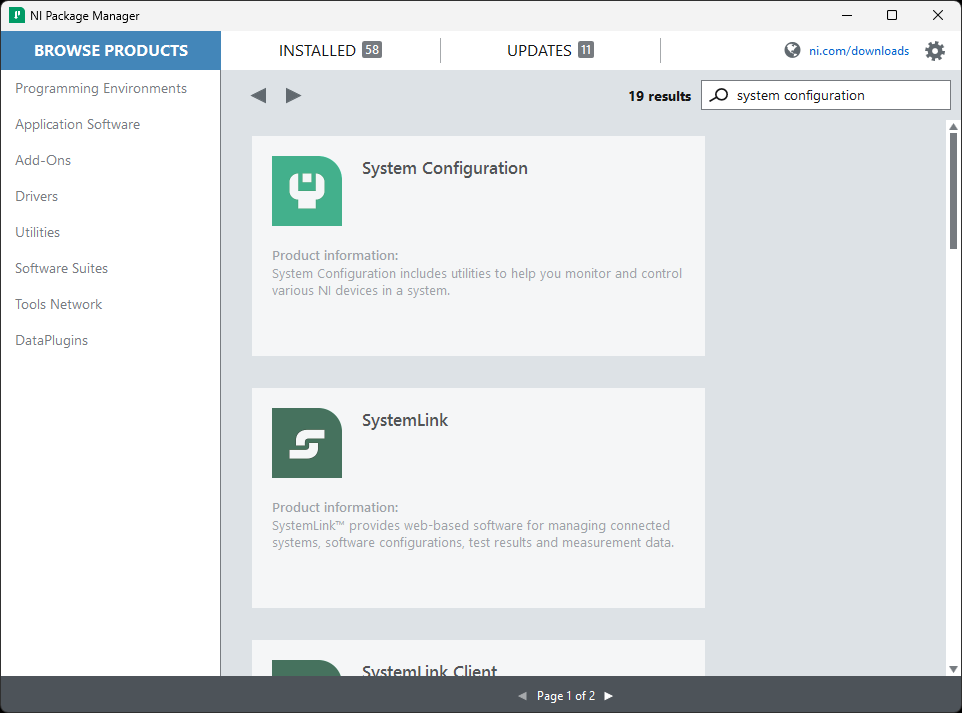The image size is (962, 713).
Task: Select Utilities category
Action: [37, 233]
